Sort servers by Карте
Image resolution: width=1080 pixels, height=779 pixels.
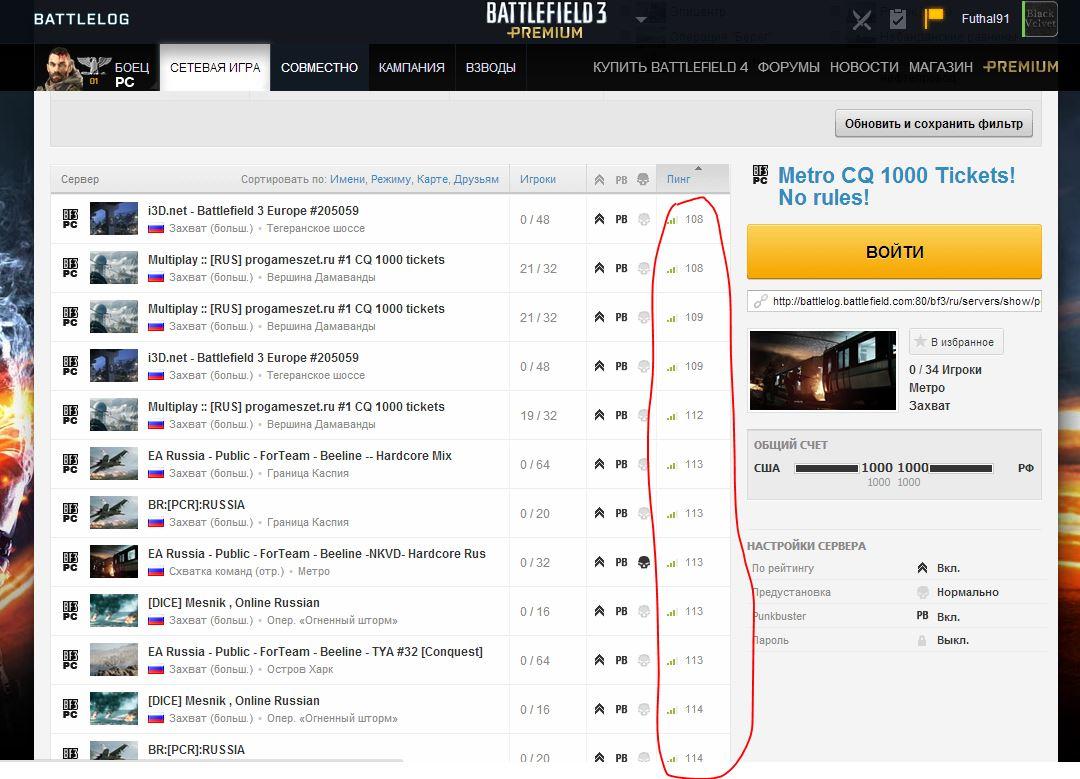433,179
